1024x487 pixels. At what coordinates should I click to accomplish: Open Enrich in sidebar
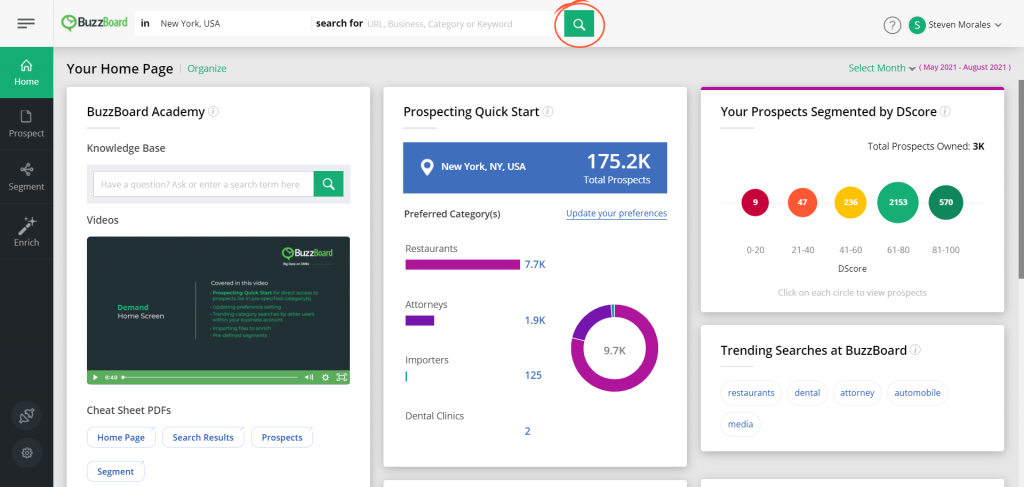27,232
